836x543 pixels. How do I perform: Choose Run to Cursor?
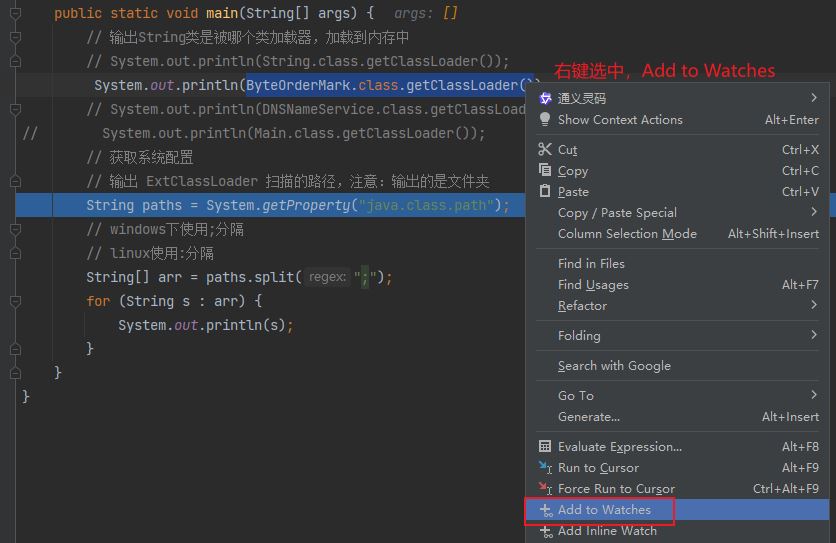677,468
